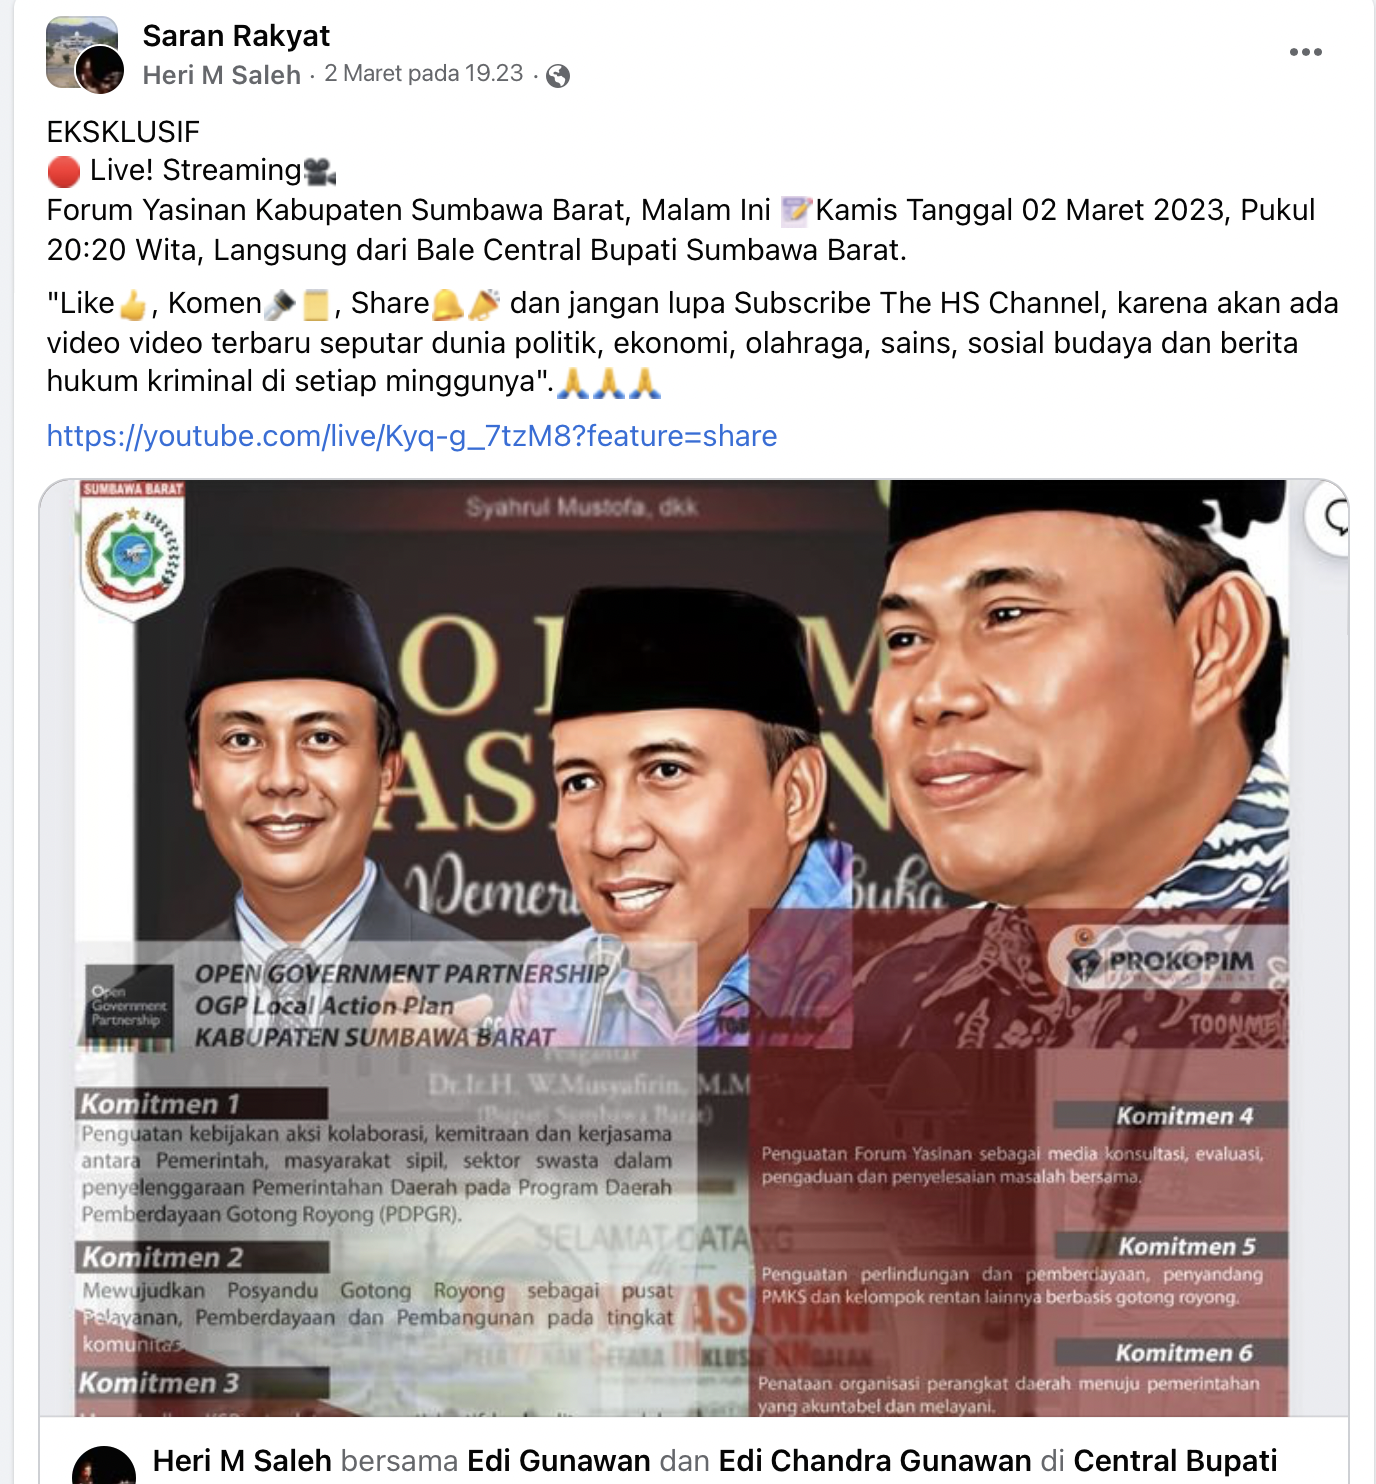Open the Saran Rakyat group page
Viewport: 1376px width, 1484px height.
pyautogui.click(x=236, y=36)
